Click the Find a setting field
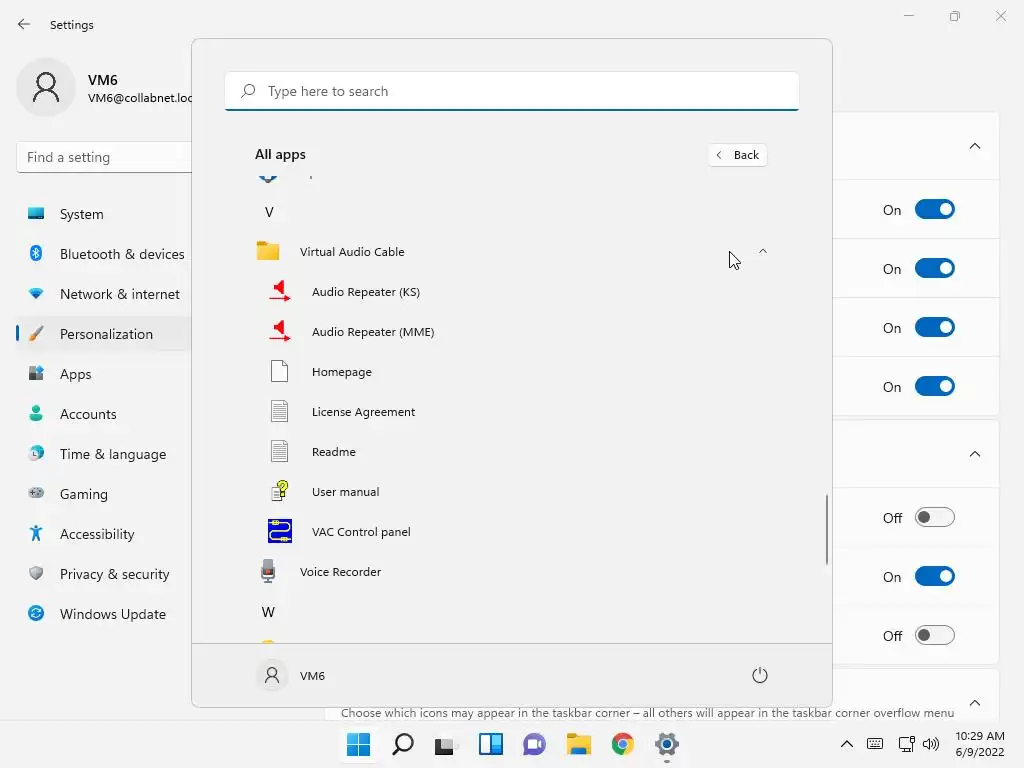1024x768 pixels. pos(104,157)
